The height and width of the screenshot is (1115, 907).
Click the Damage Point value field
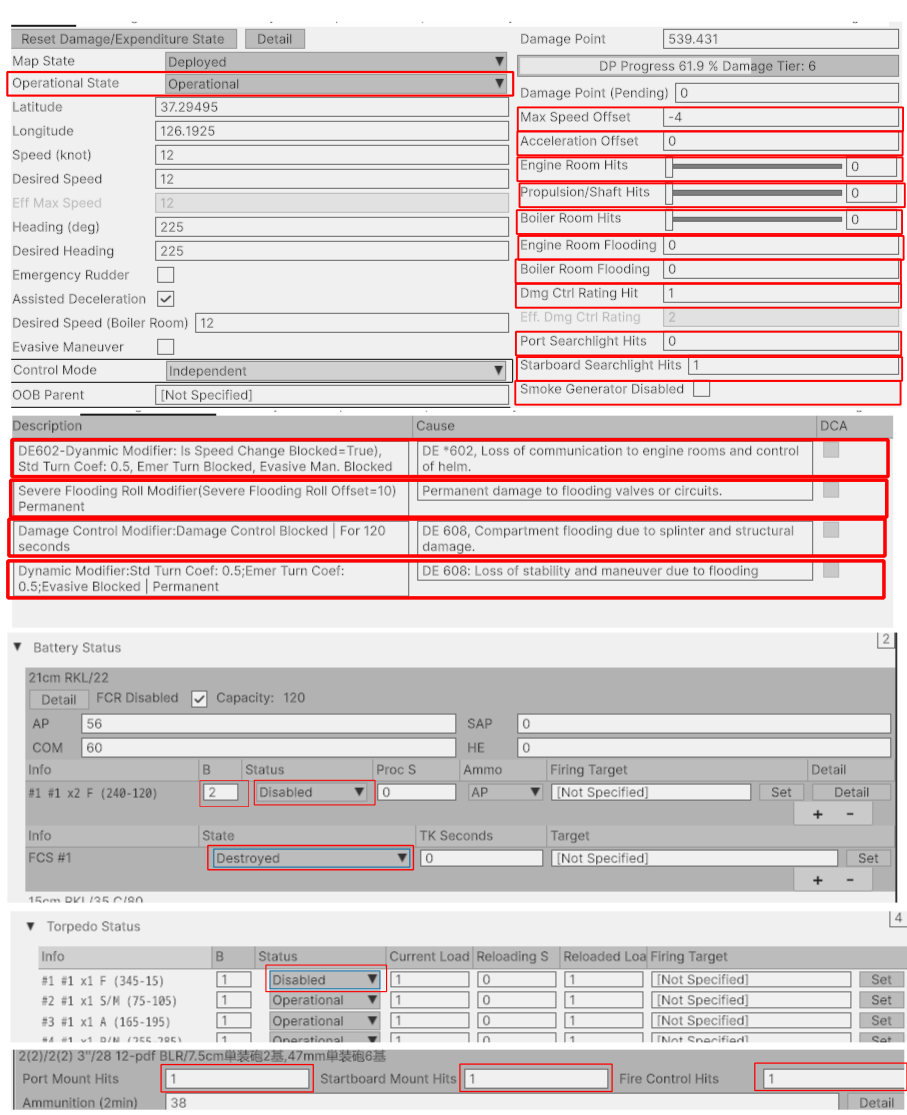tap(780, 39)
